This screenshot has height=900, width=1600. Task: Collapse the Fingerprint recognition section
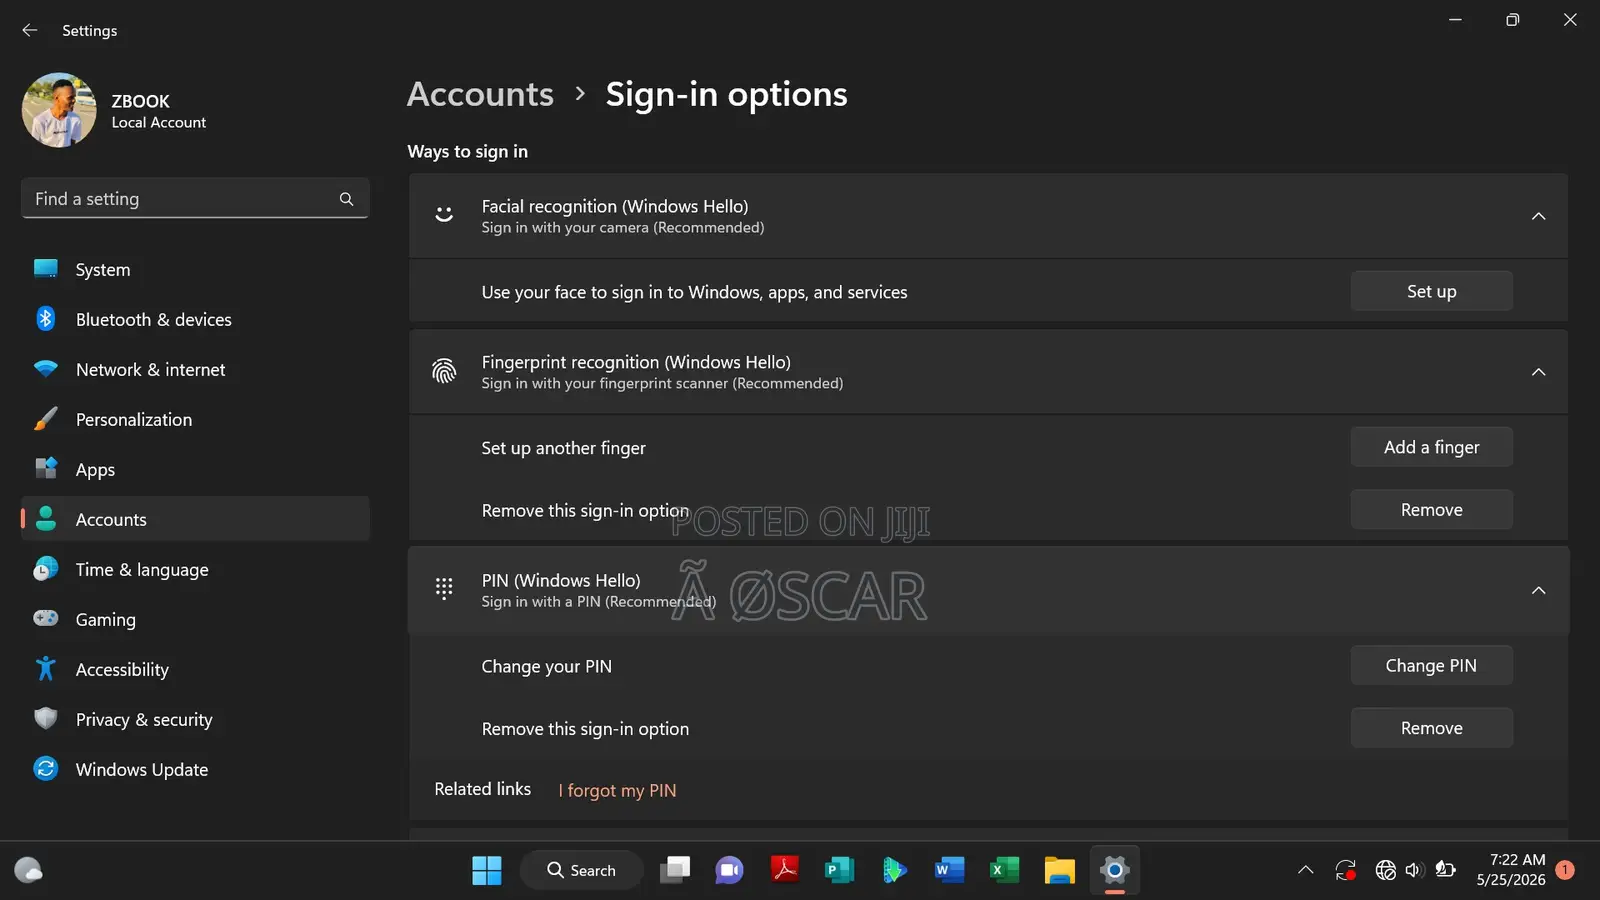coord(1538,372)
